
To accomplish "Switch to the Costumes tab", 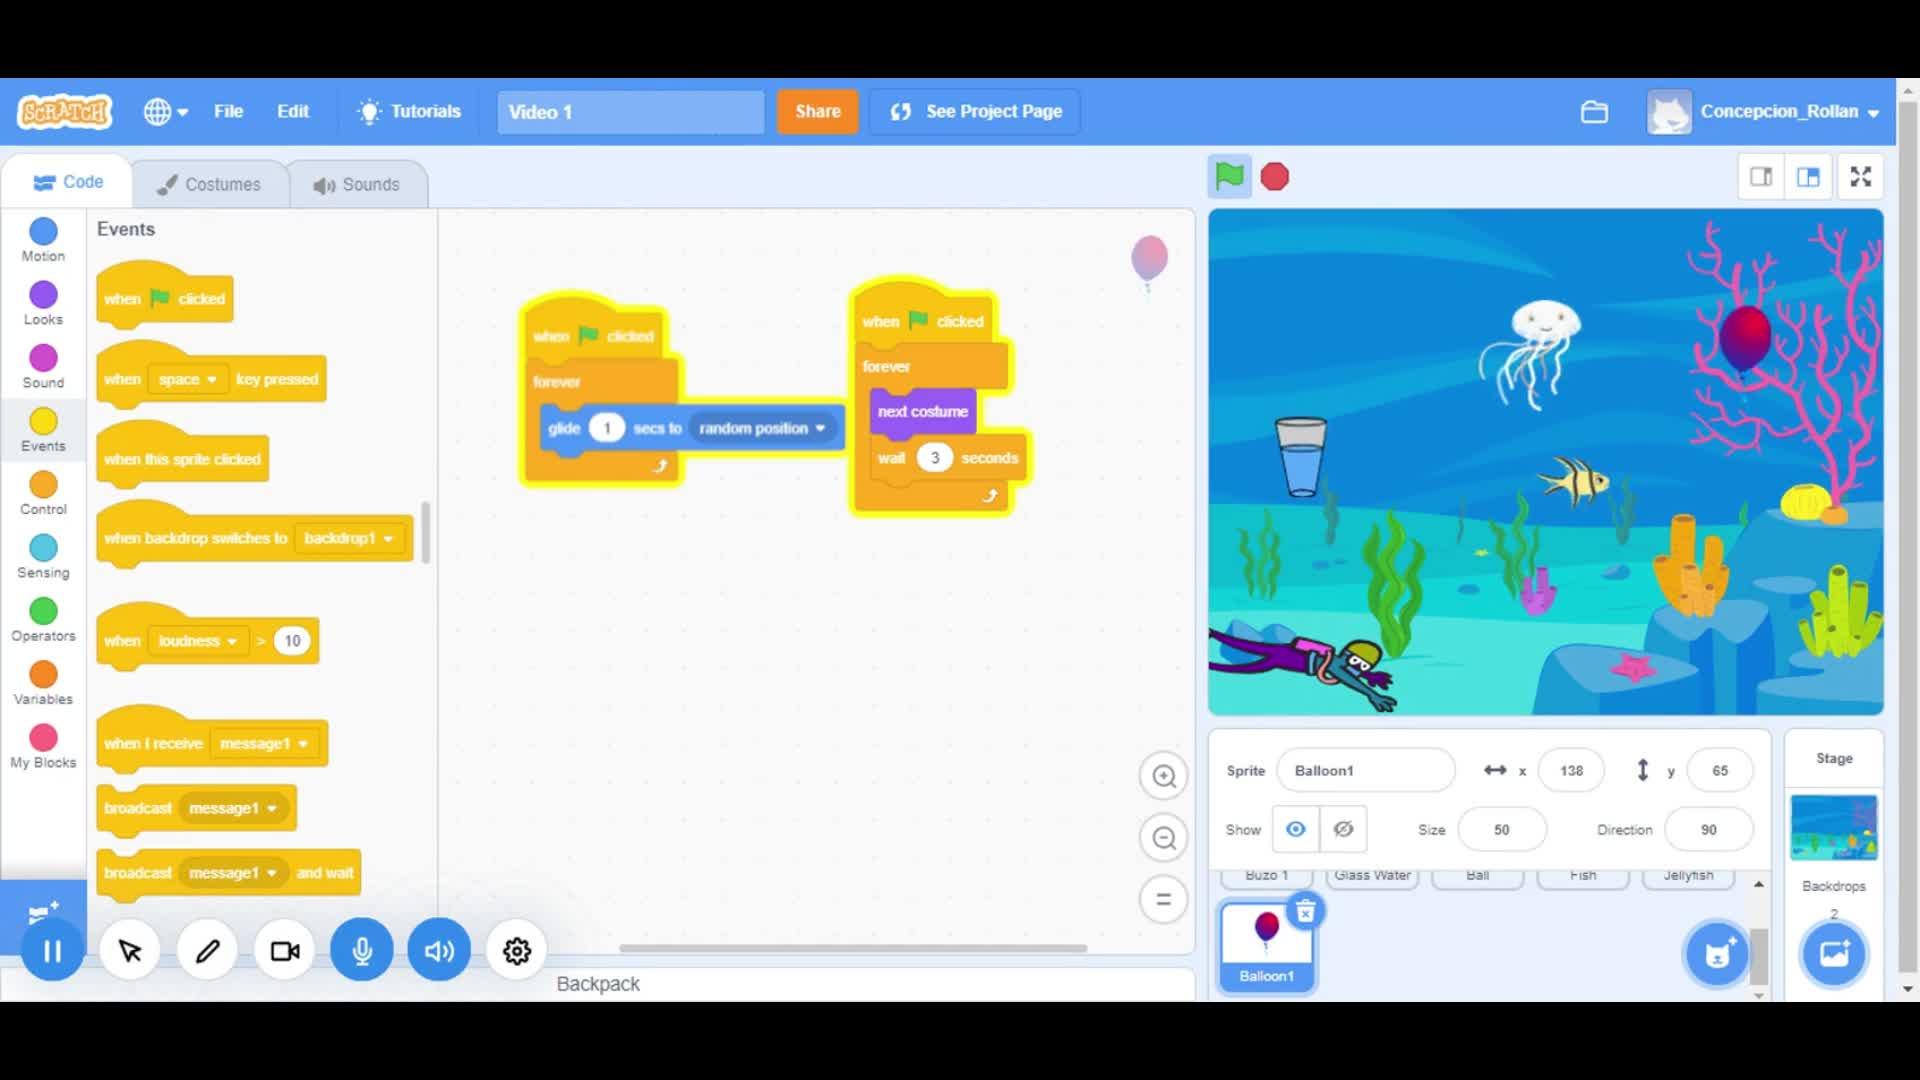I will coord(209,184).
